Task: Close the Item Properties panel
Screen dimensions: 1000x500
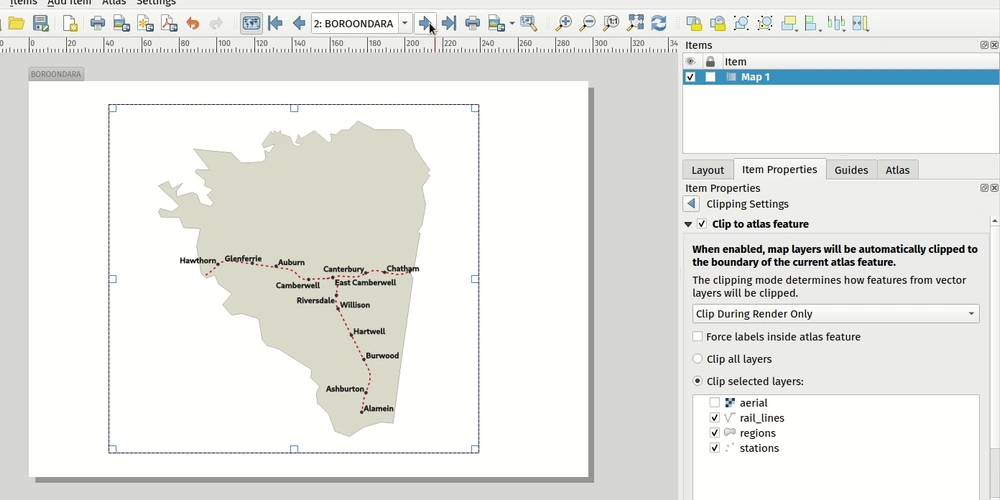Action: (994, 188)
